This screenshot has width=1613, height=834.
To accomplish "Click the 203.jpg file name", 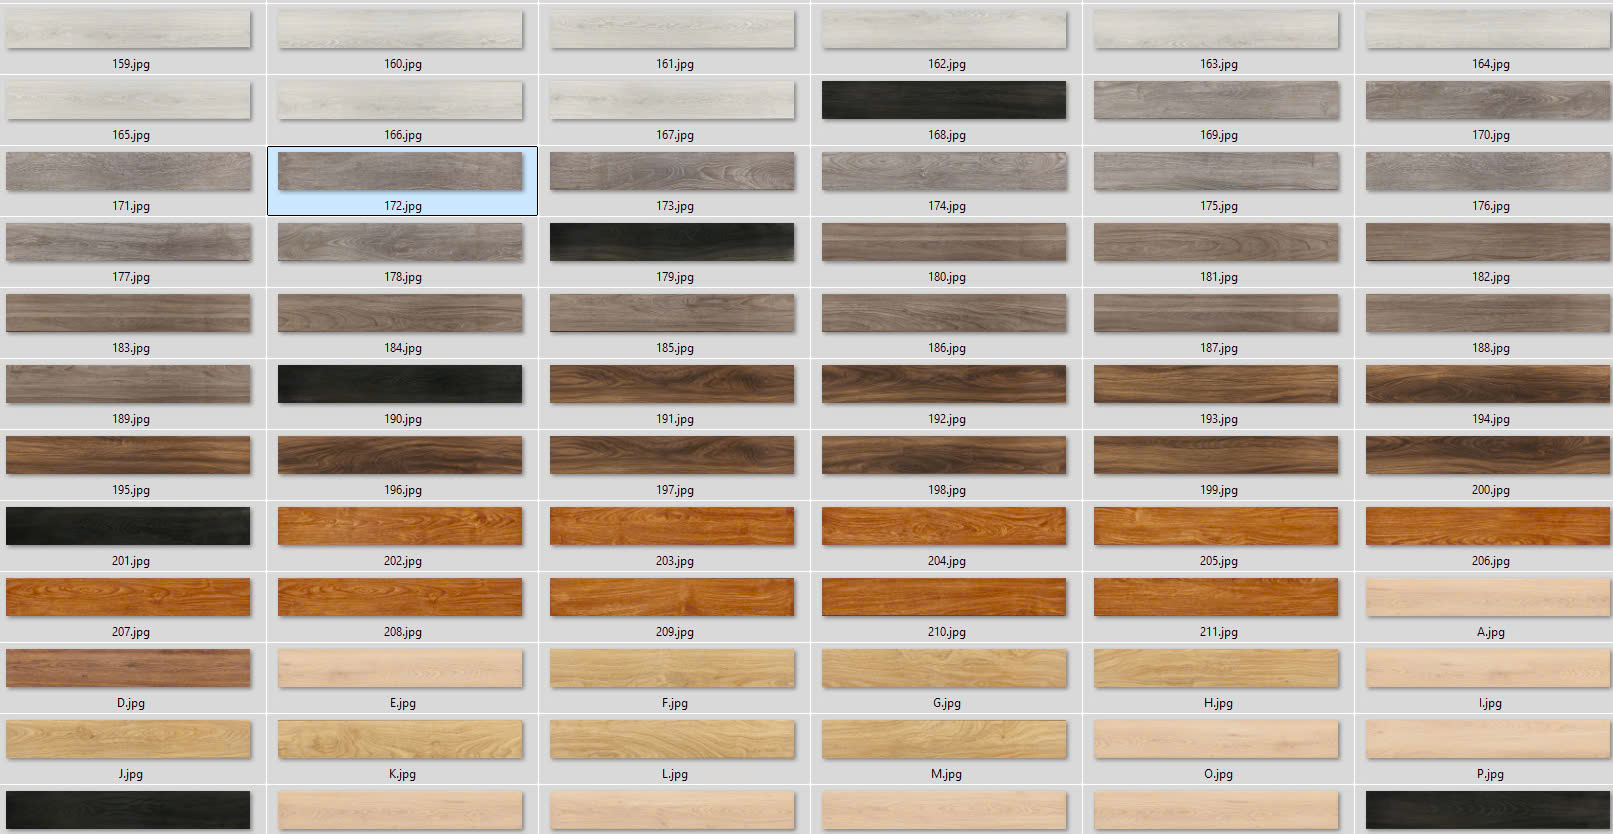I will 675,561.
